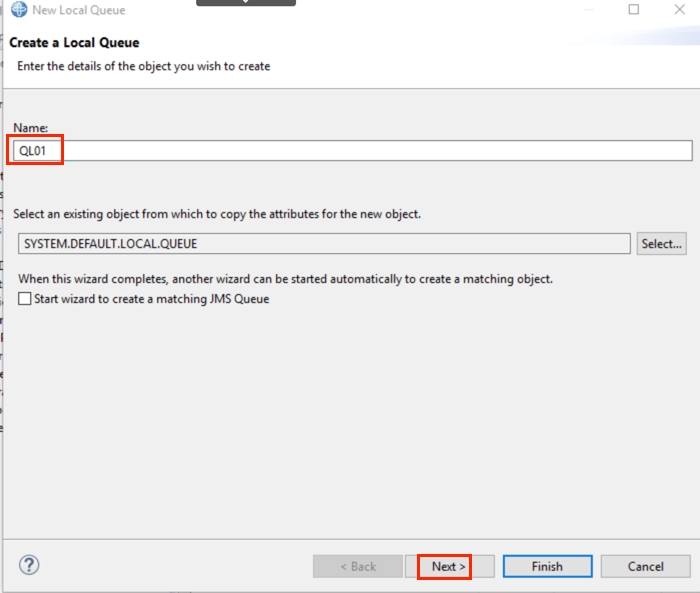
Task: Enable Start wizard to create JMS Queue
Action: (x=25, y=298)
